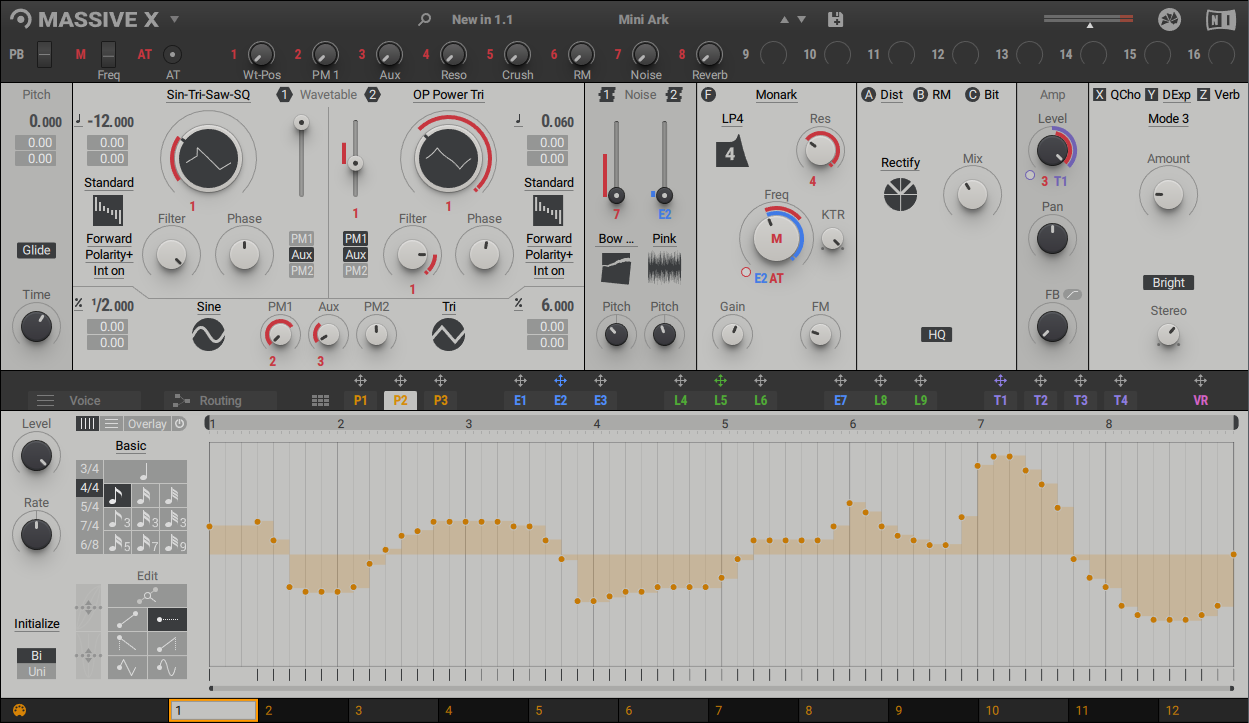Save preset with floppy disk icon
This screenshot has height=723, width=1249.
[x=836, y=19]
